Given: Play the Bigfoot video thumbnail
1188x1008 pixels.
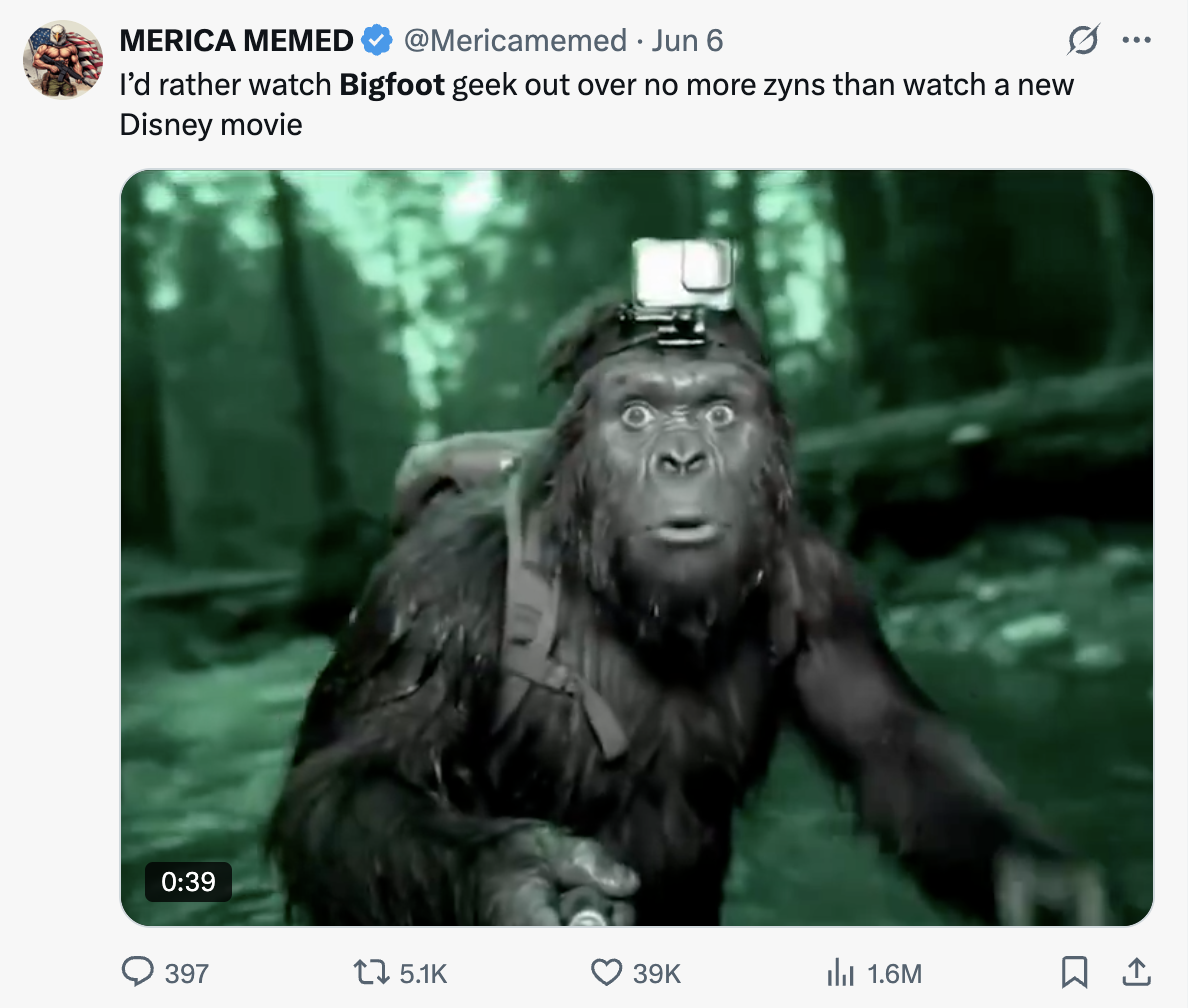Looking at the screenshot, I should 637,548.
